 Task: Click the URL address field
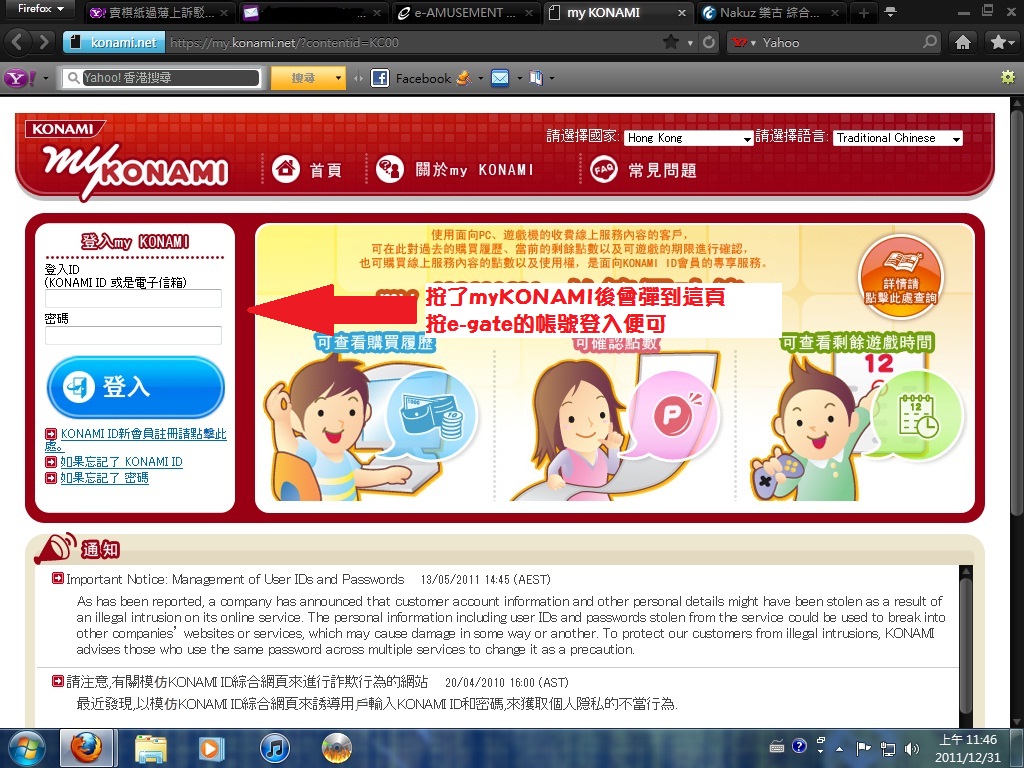tap(411, 42)
